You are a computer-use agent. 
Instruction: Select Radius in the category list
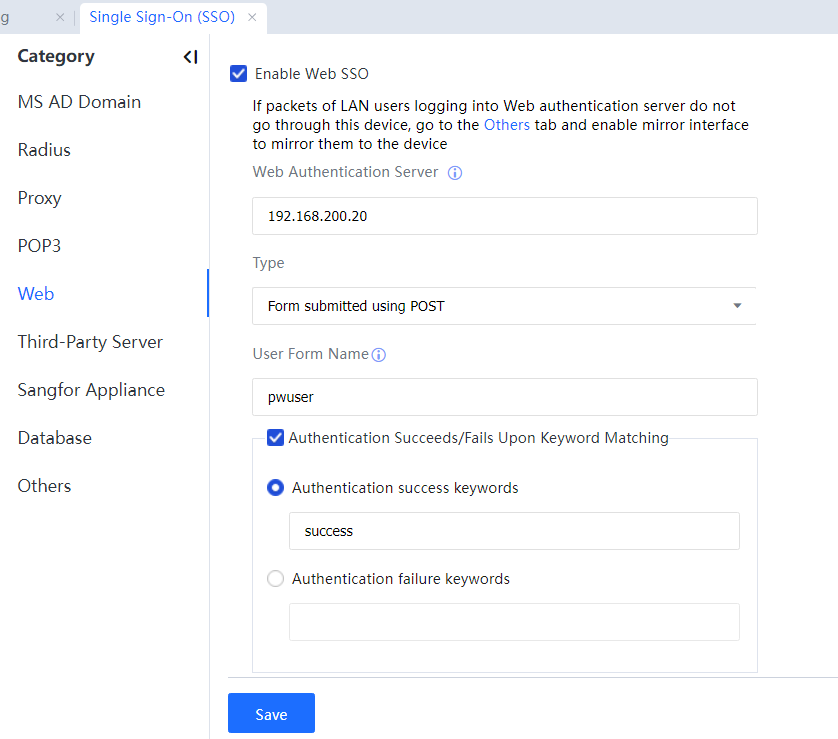pyautogui.click(x=44, y=150)
